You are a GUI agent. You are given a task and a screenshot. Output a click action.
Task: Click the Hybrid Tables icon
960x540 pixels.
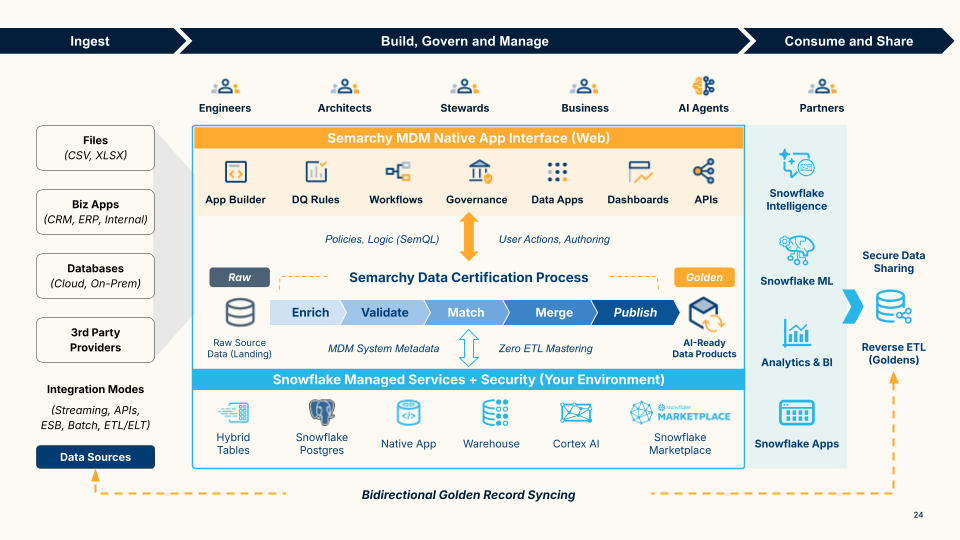[x=233, y=413]
